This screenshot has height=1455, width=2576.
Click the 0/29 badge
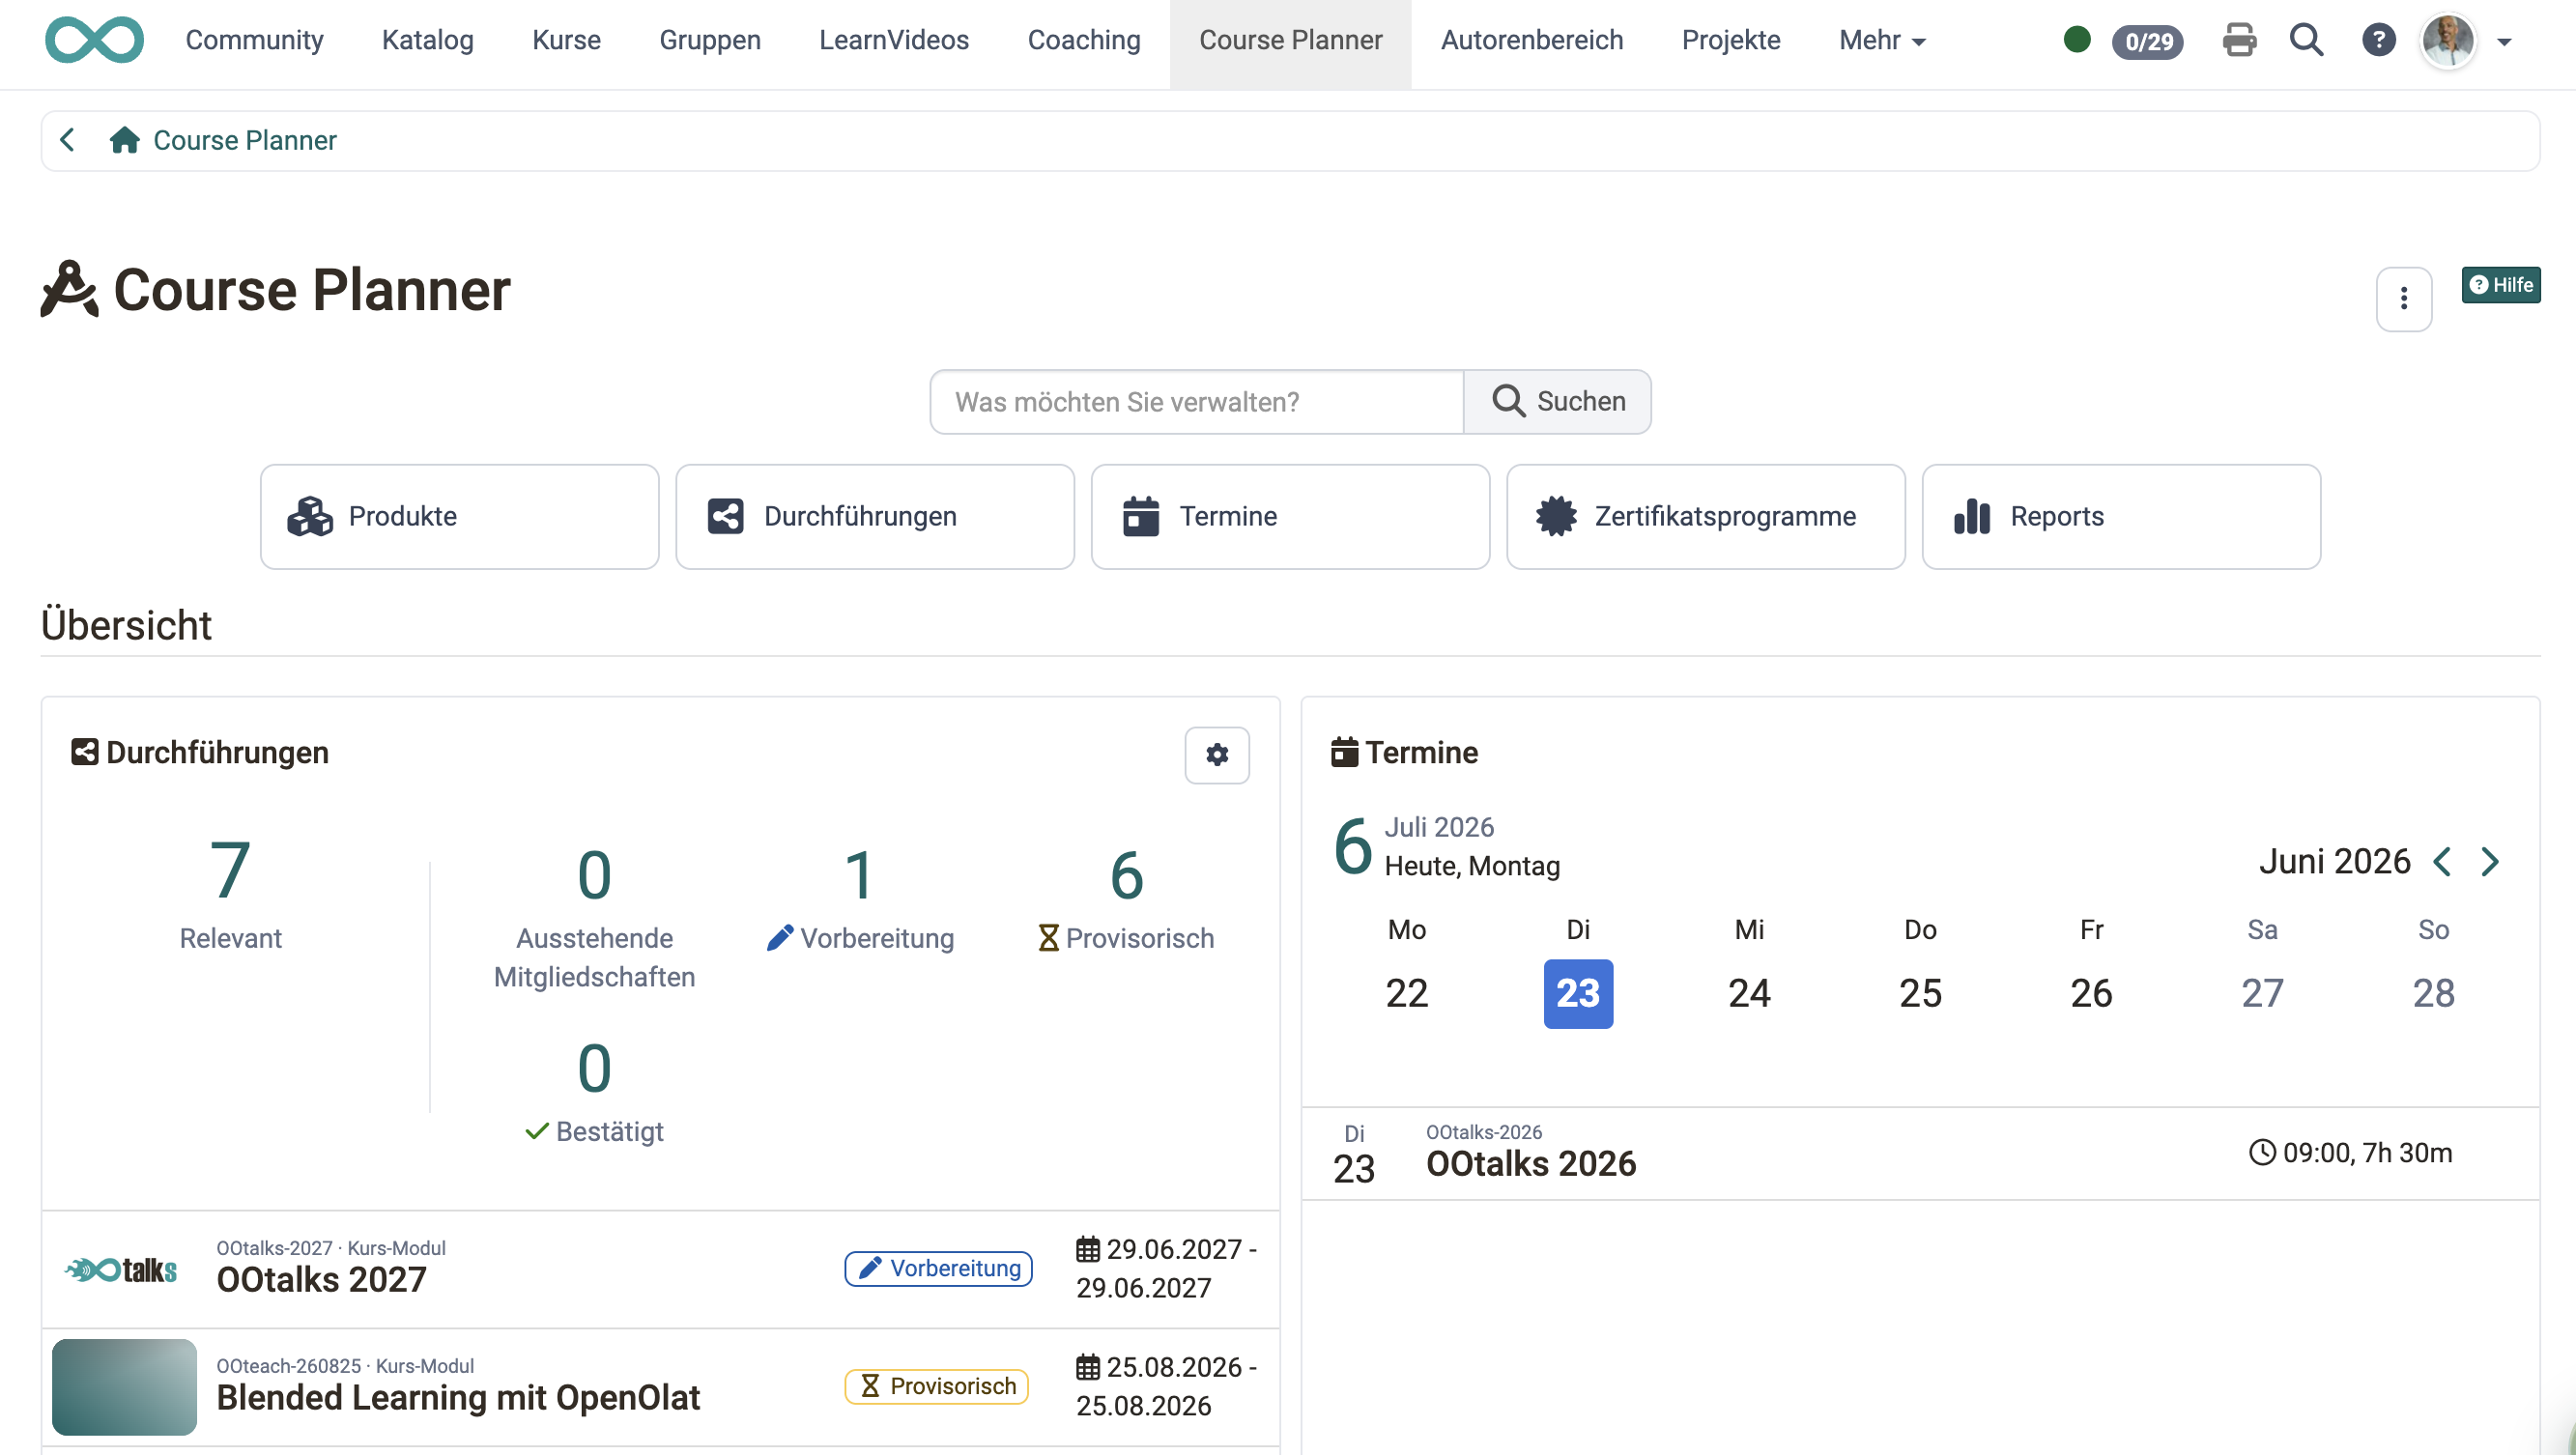(x=2147, y=41)
